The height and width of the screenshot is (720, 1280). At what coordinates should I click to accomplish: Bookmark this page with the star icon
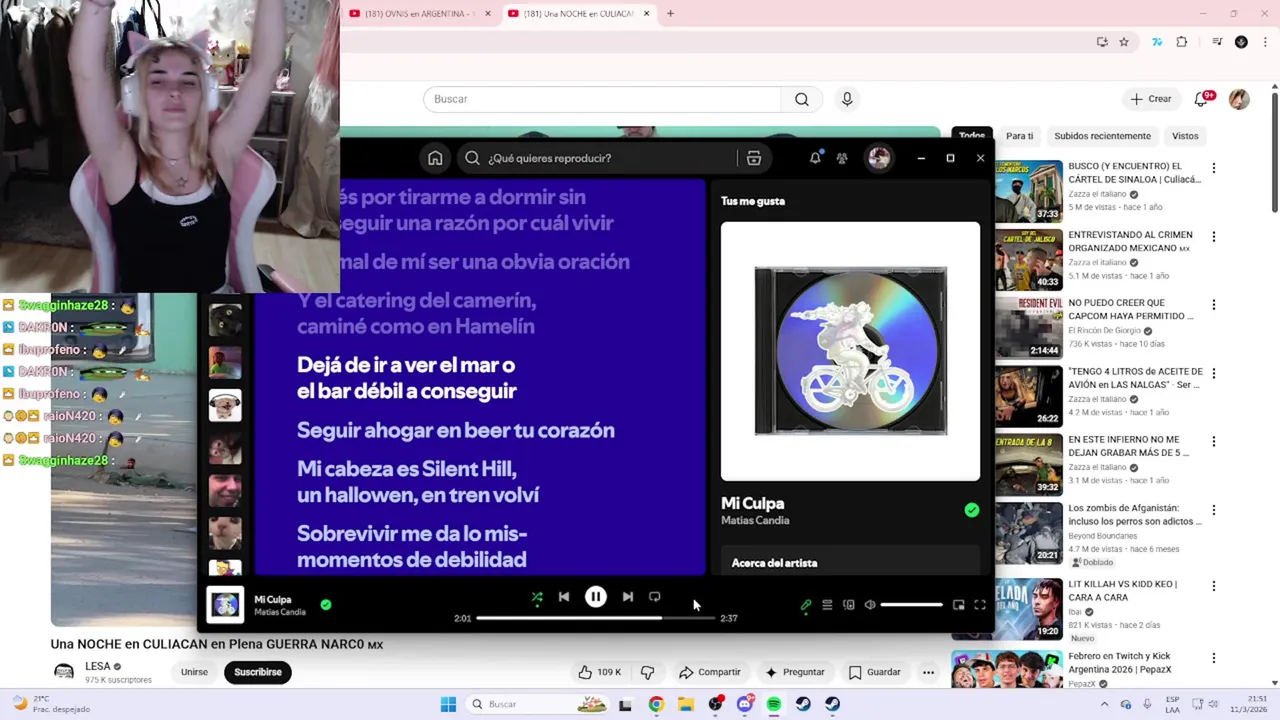pos(1124,42)
